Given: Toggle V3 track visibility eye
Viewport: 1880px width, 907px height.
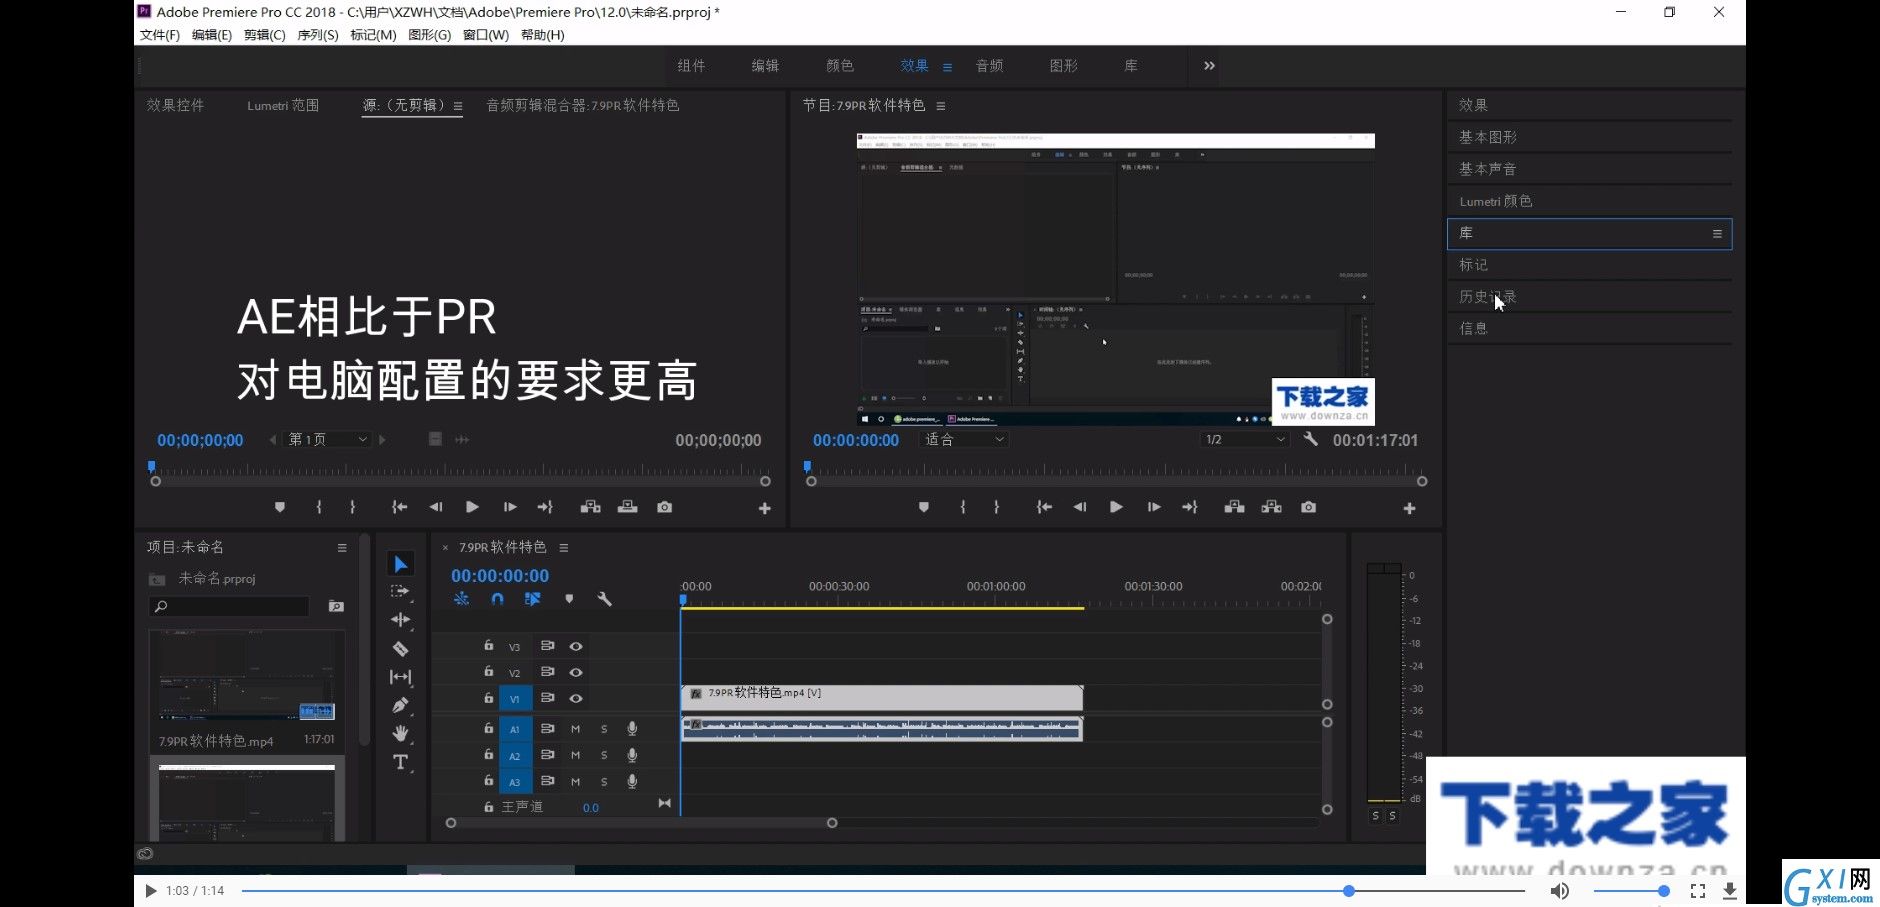Looking at the screenshot, I should (576, 646).
